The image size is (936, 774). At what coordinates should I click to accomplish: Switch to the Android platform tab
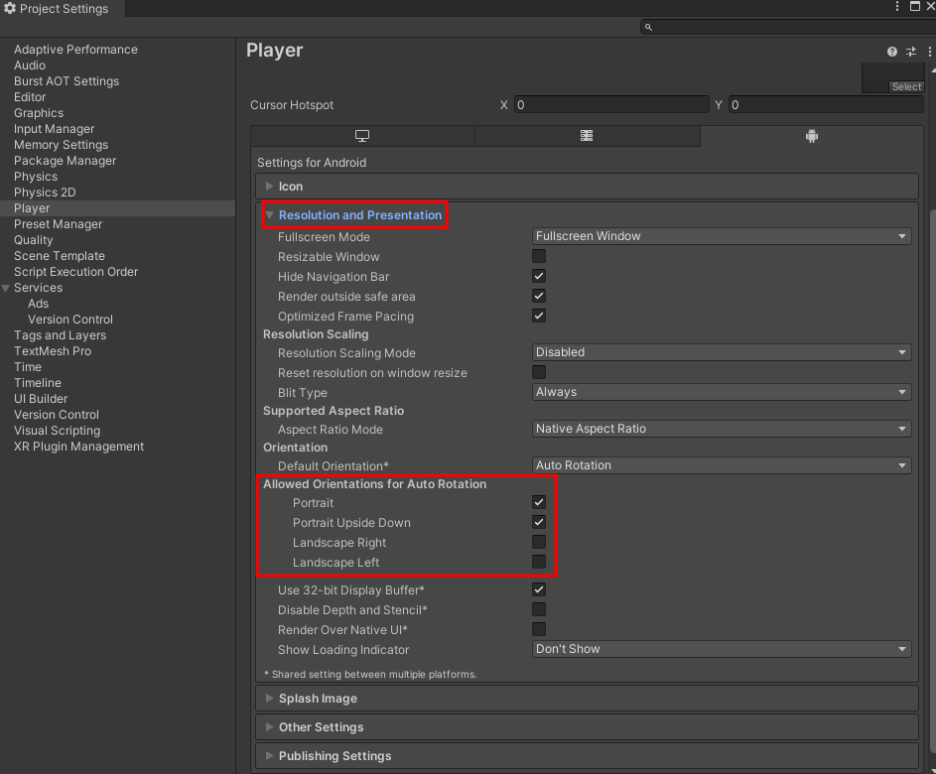pos(812,136)
